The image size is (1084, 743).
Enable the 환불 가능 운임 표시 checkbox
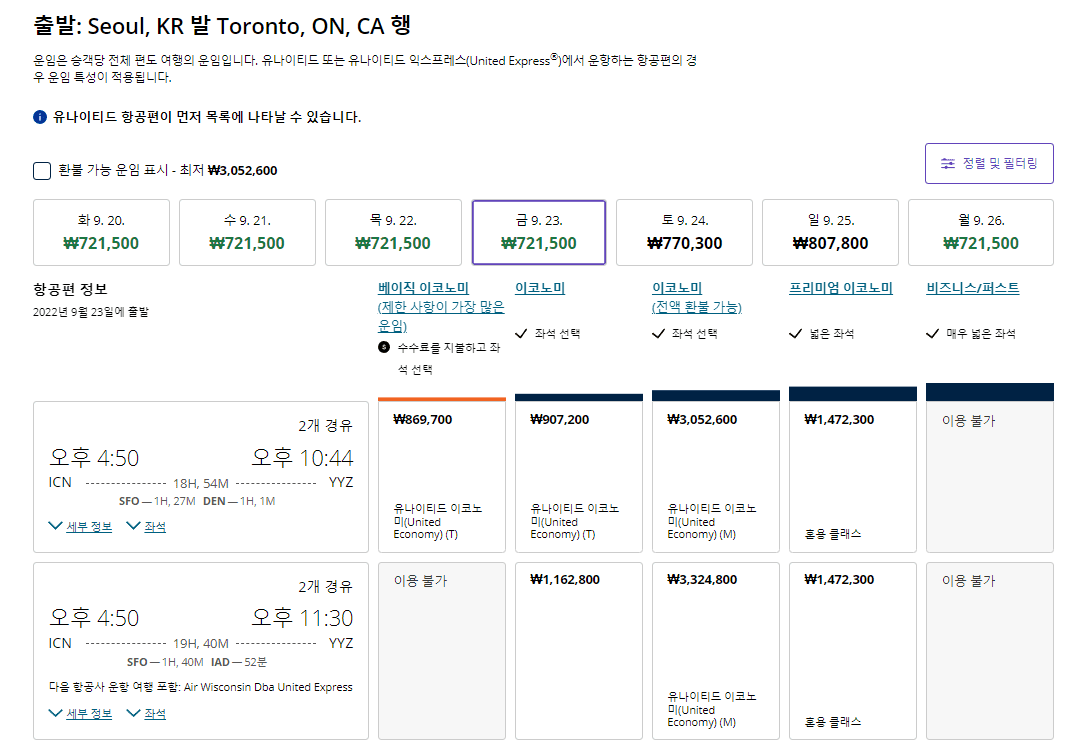pyautogui.click(x=41, y=170)
